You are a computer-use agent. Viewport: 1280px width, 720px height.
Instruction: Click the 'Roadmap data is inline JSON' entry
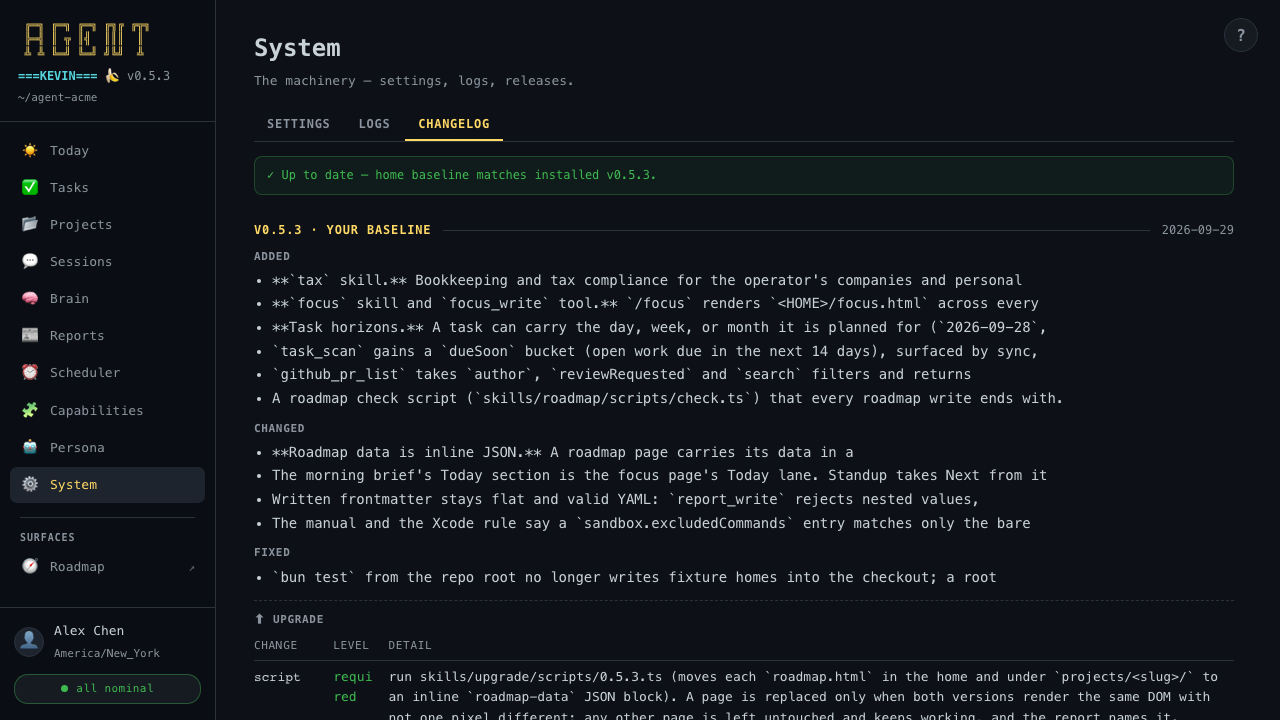pos(563,452)
